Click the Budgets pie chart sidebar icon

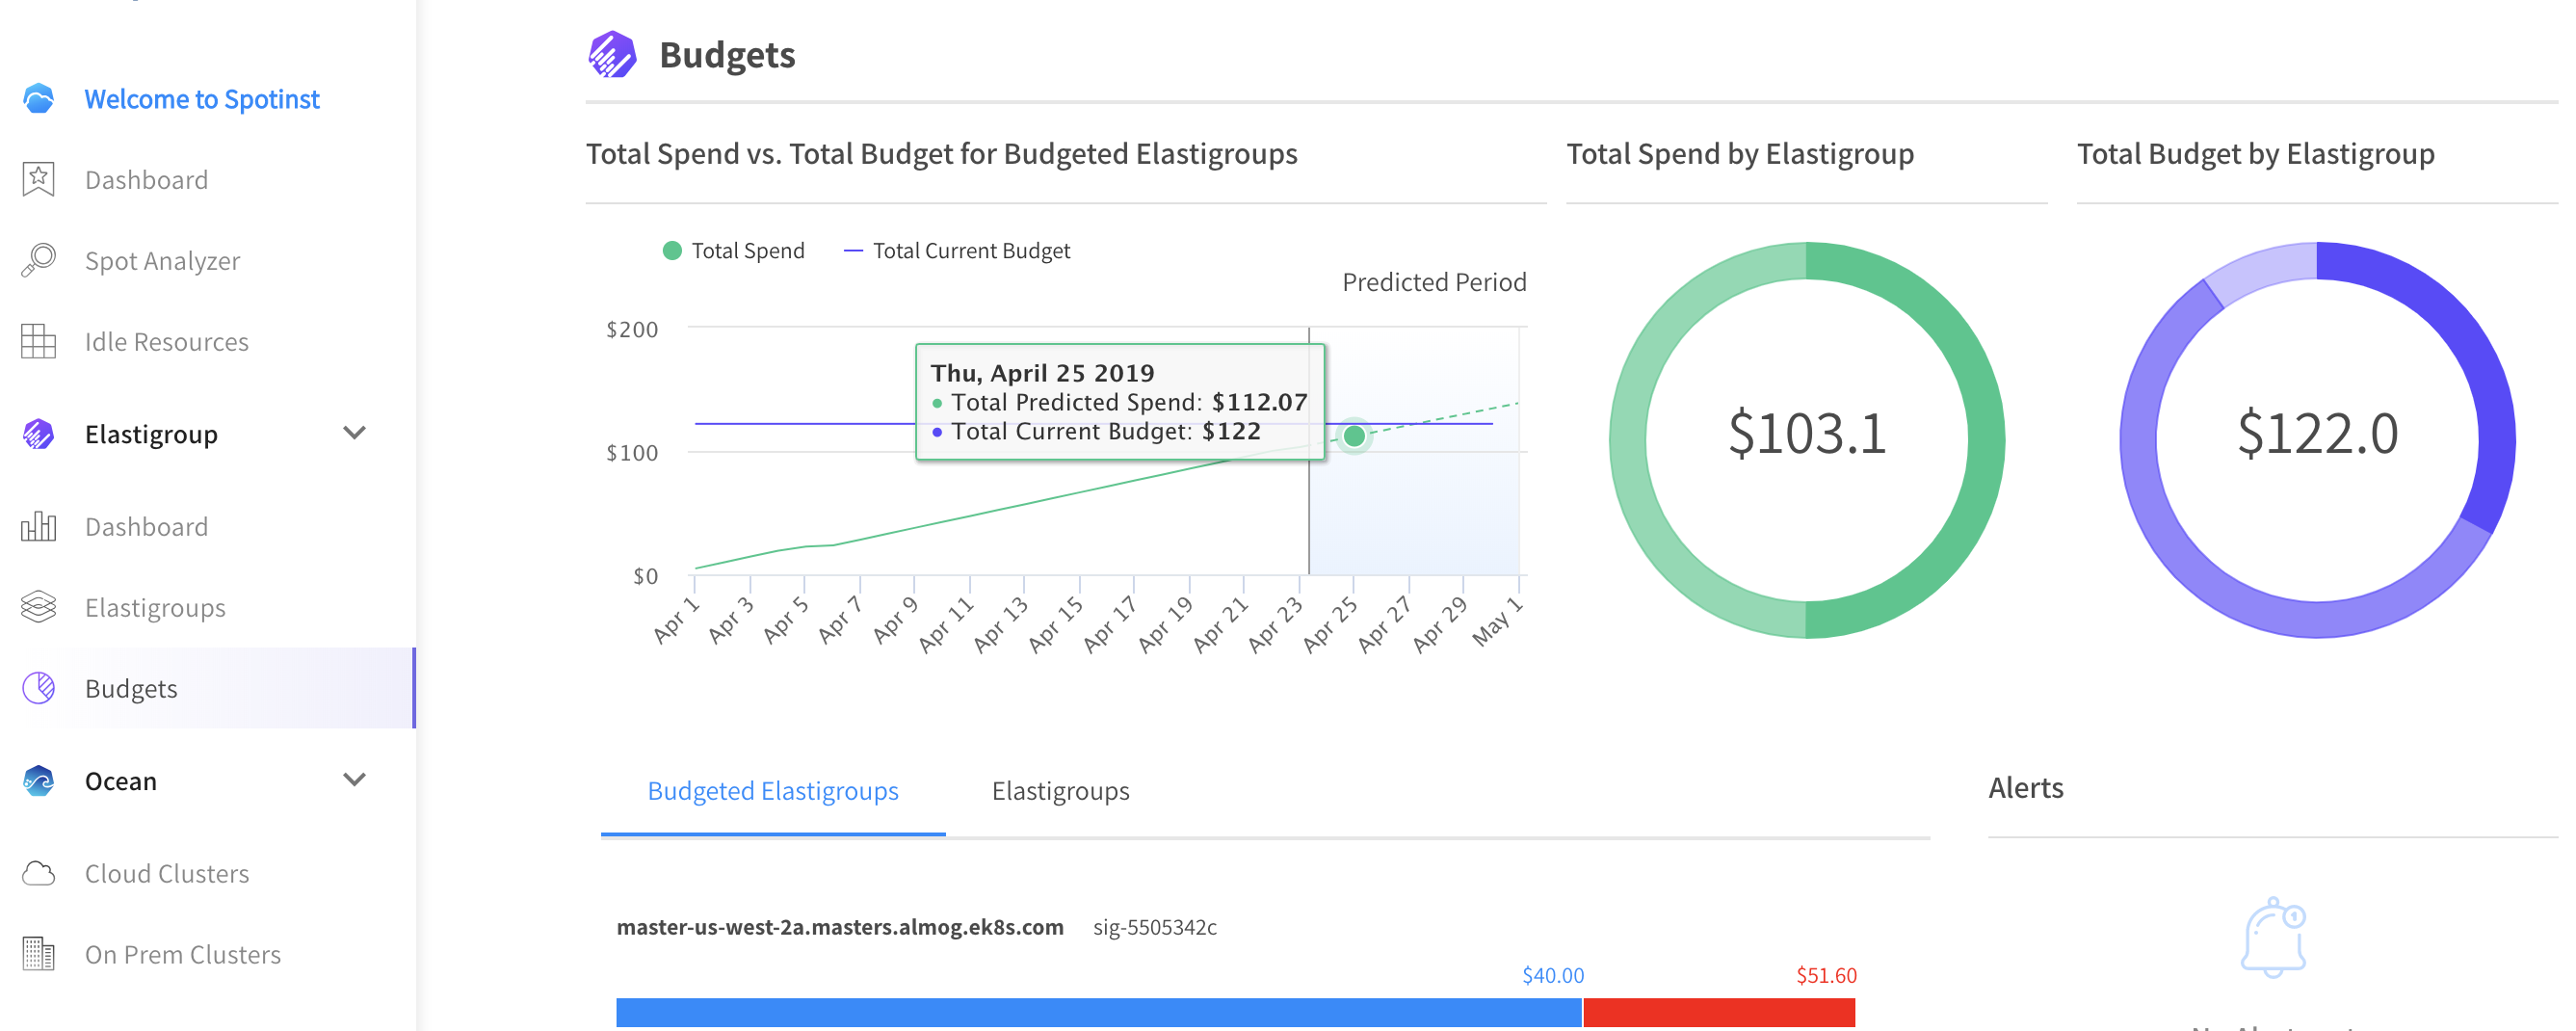click(38, 689)
